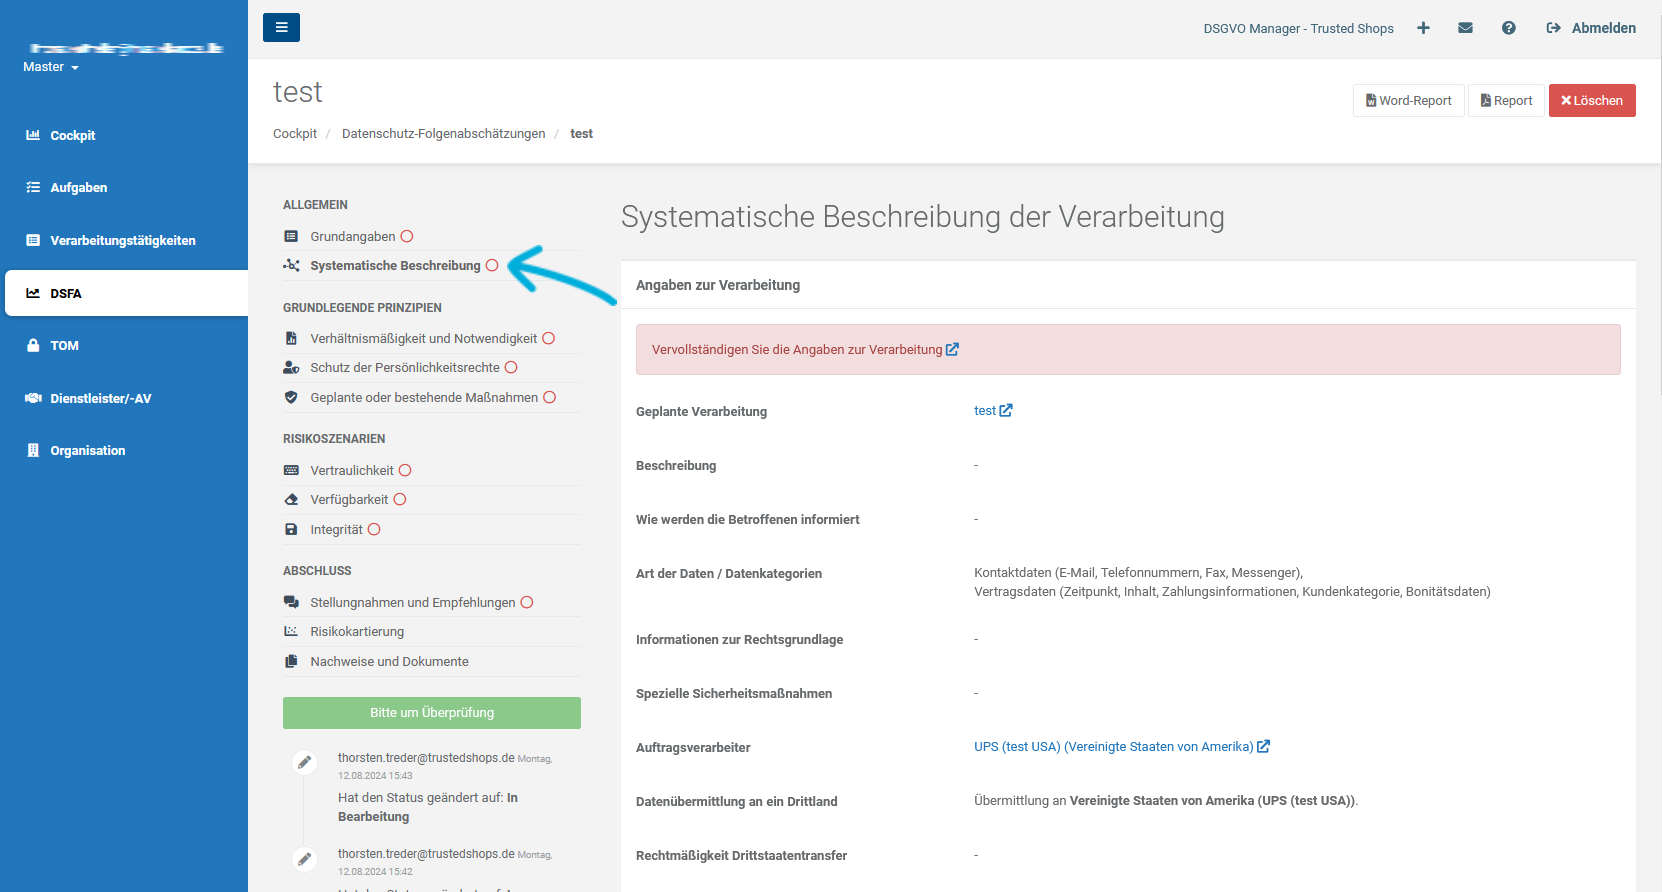This screenshot has width=1662, height=892.
Task: Open Dienstleister/-AV sidebar item
Action: [x=101, y=398]
